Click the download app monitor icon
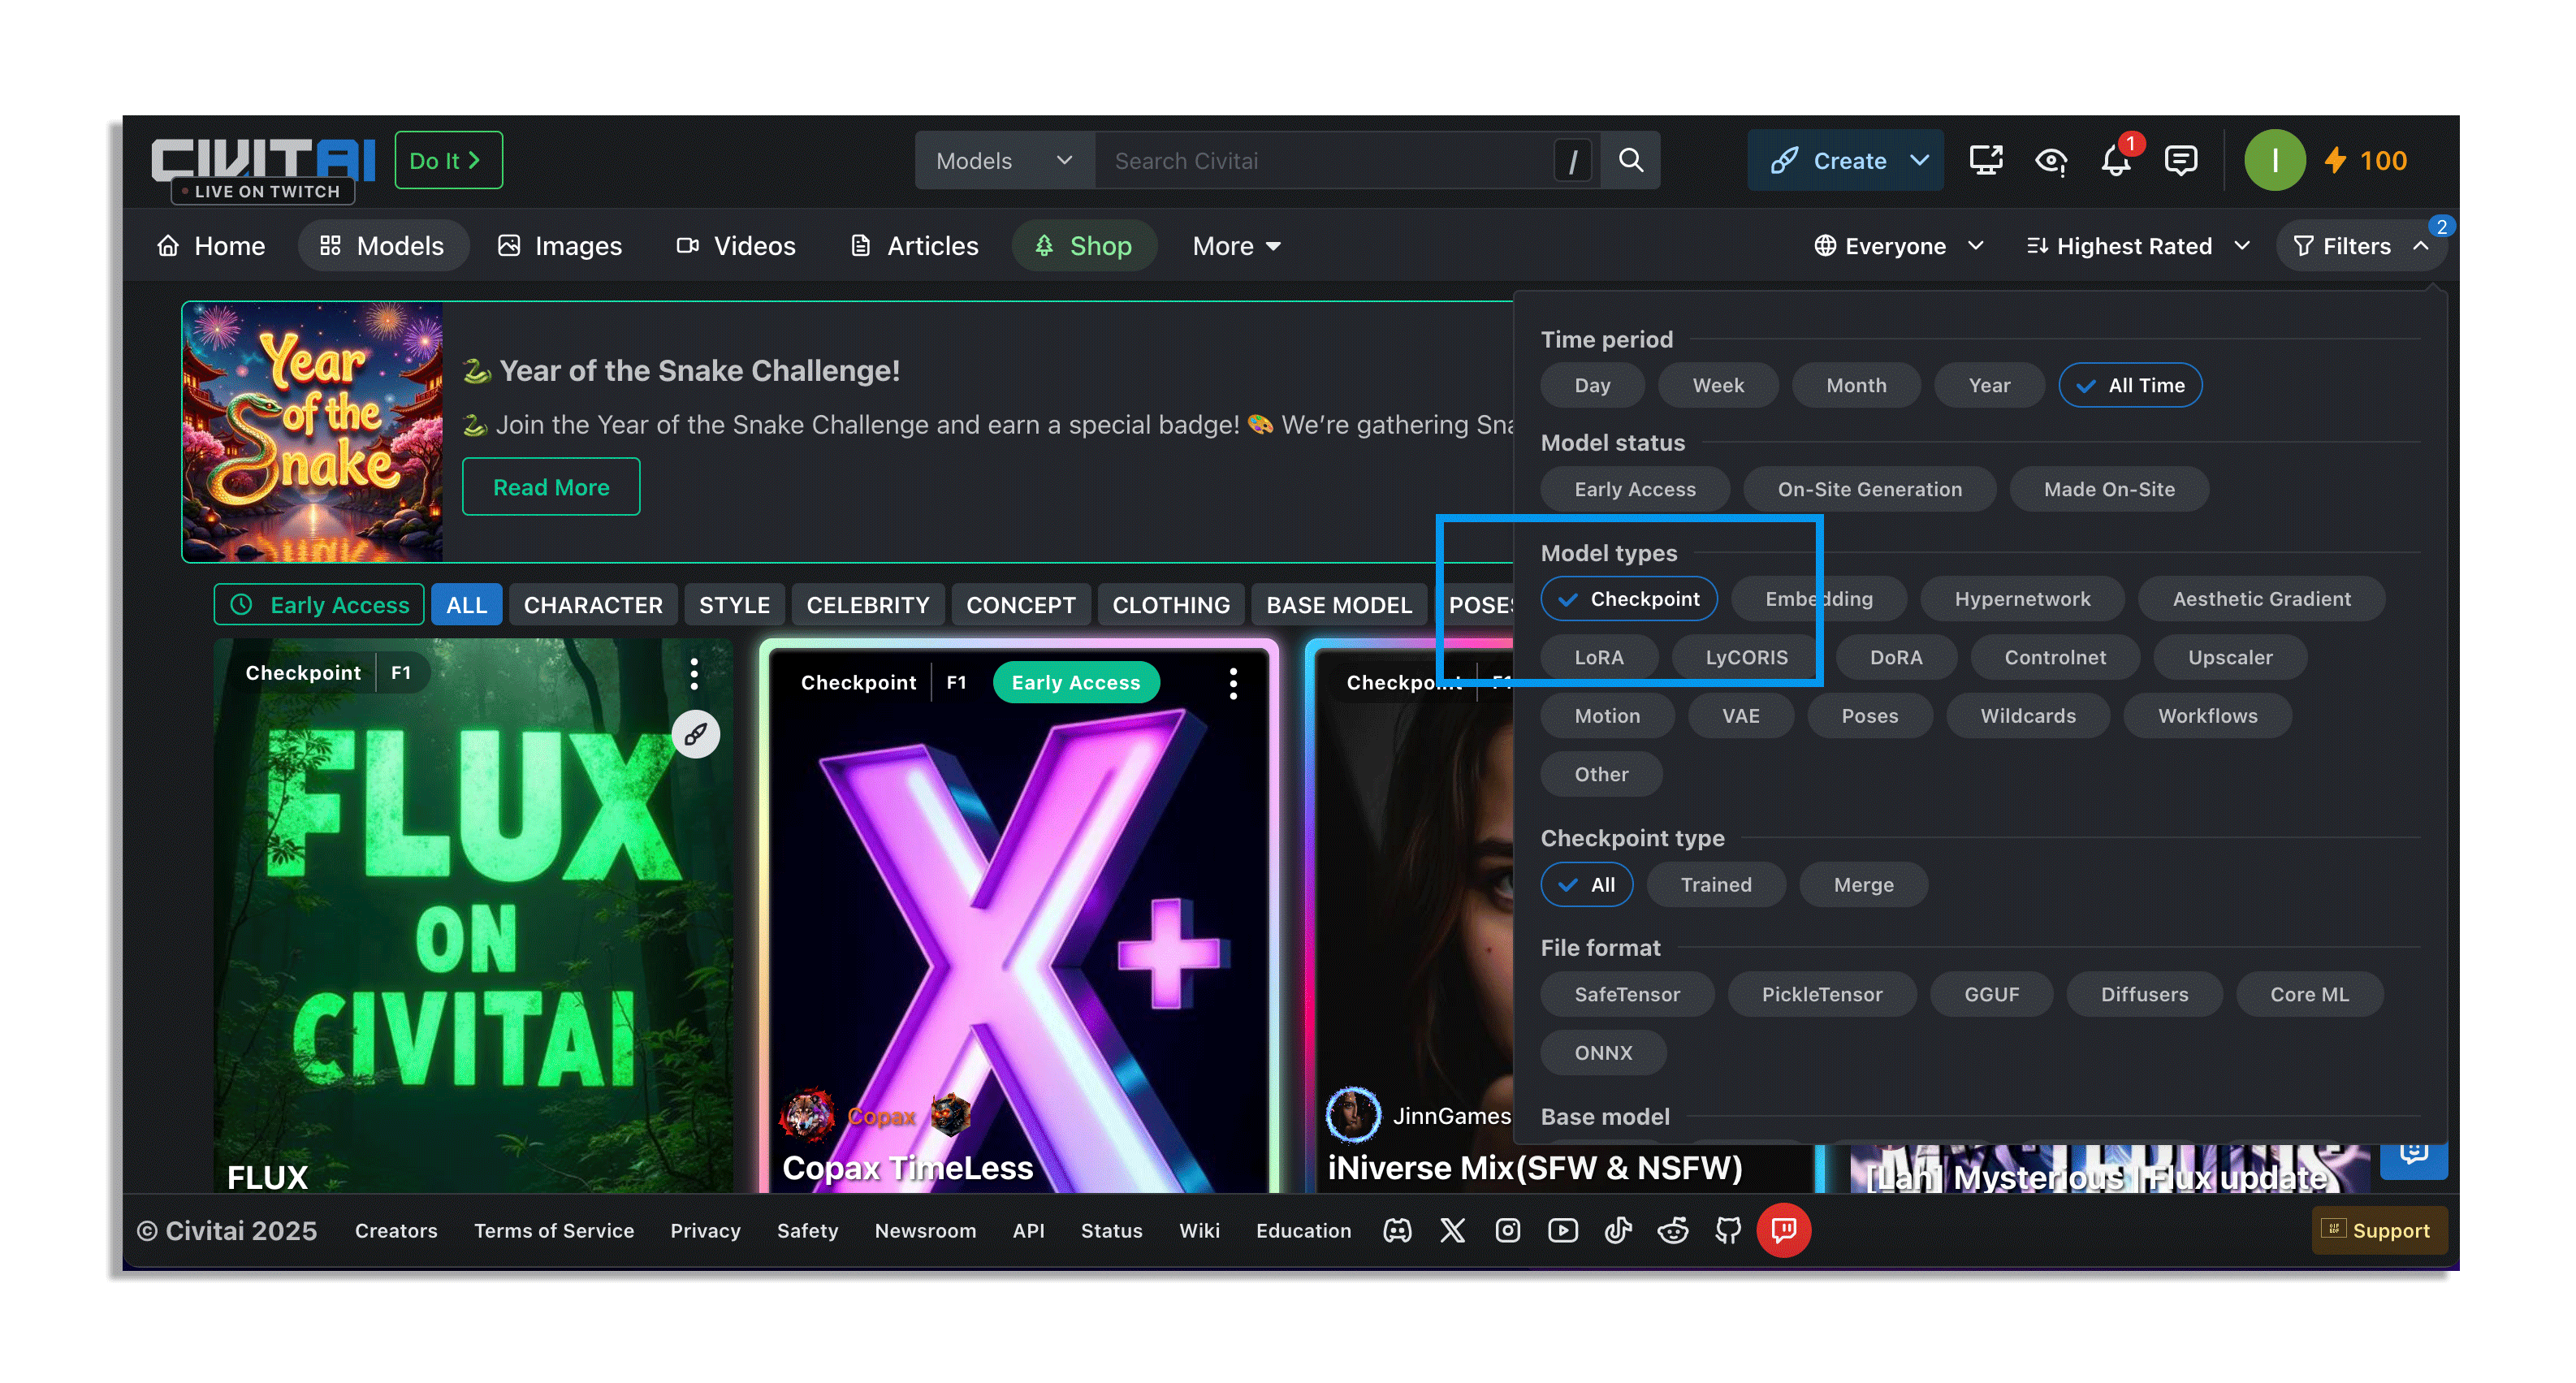 click(x=1985, y=161)
